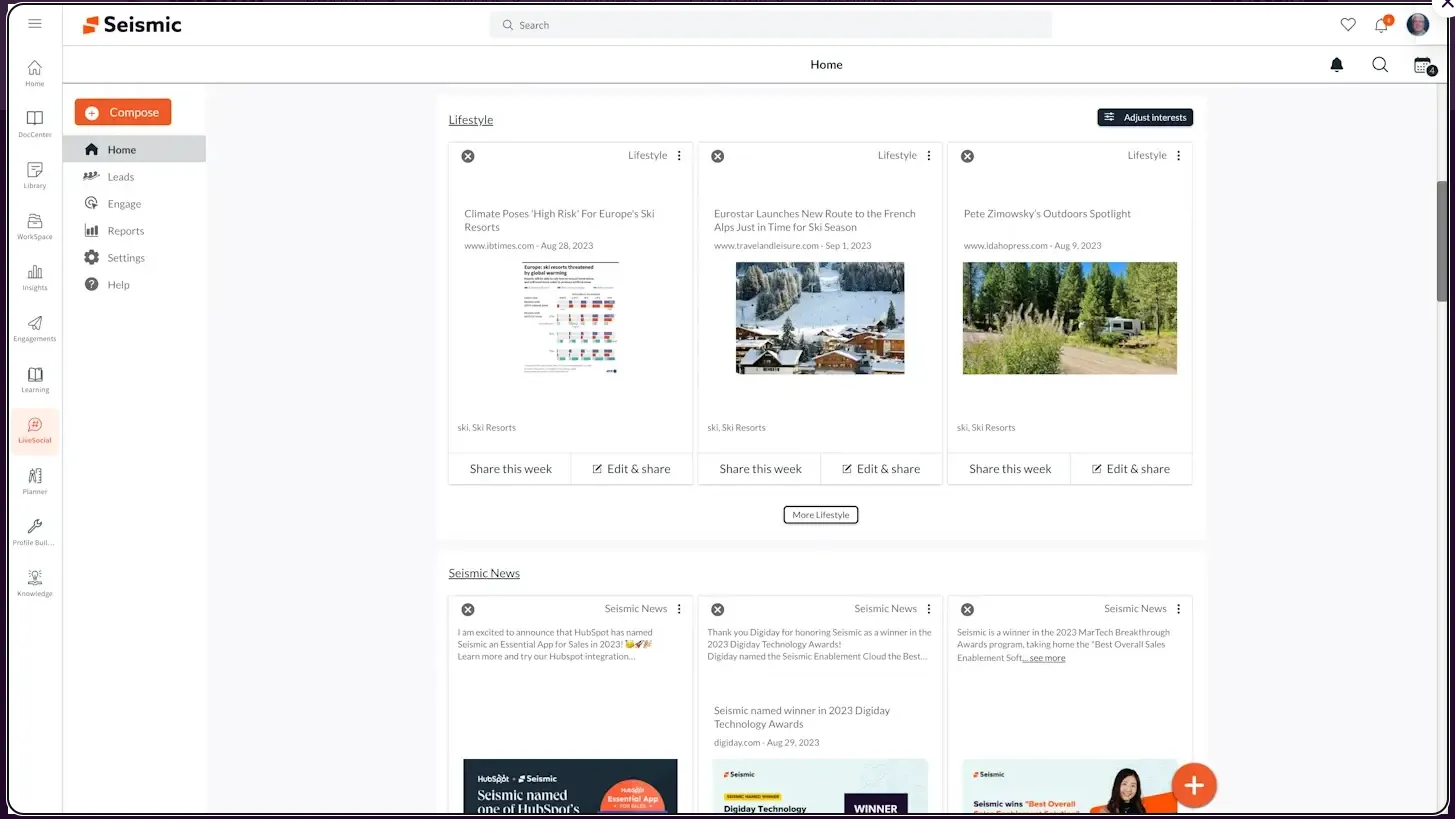1455x819 pixels.
Task: Open options menu on Pete Zimowsky's card
Action: click(x=1178, y=156)
